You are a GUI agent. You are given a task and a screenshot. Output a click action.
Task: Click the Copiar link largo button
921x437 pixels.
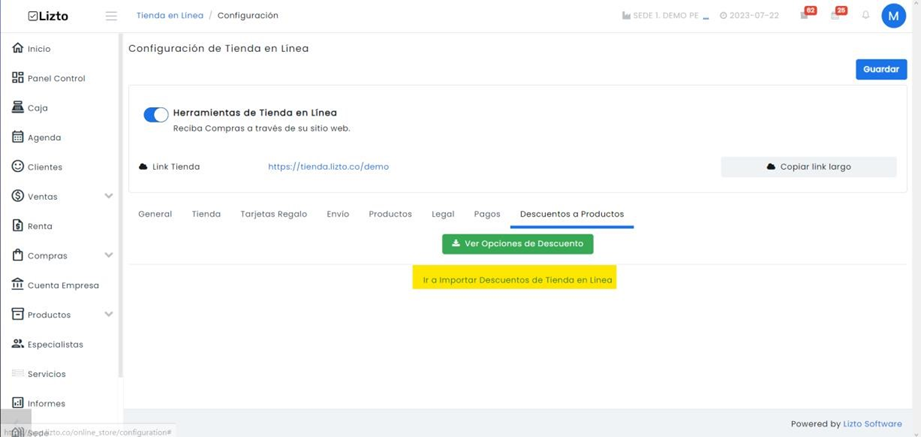coord(809,167)
